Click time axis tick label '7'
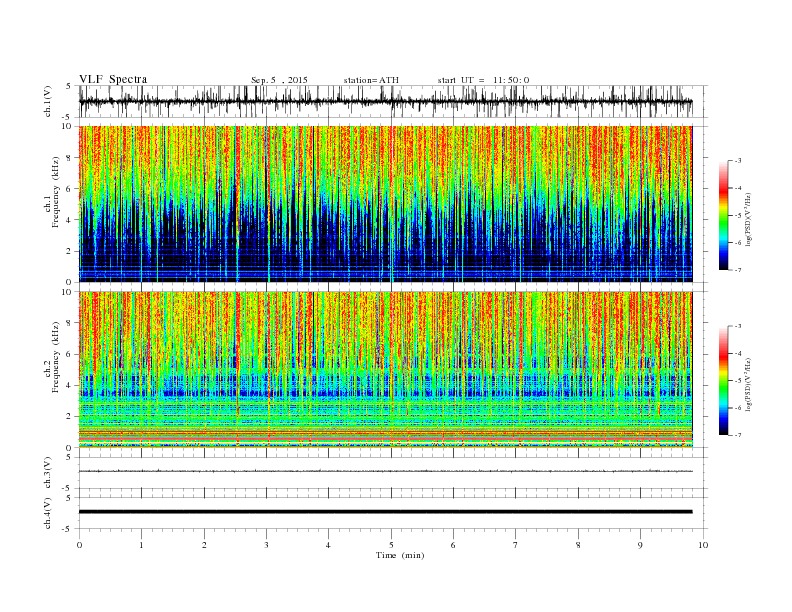The image size is (792, 612). [x=516, y=545]
